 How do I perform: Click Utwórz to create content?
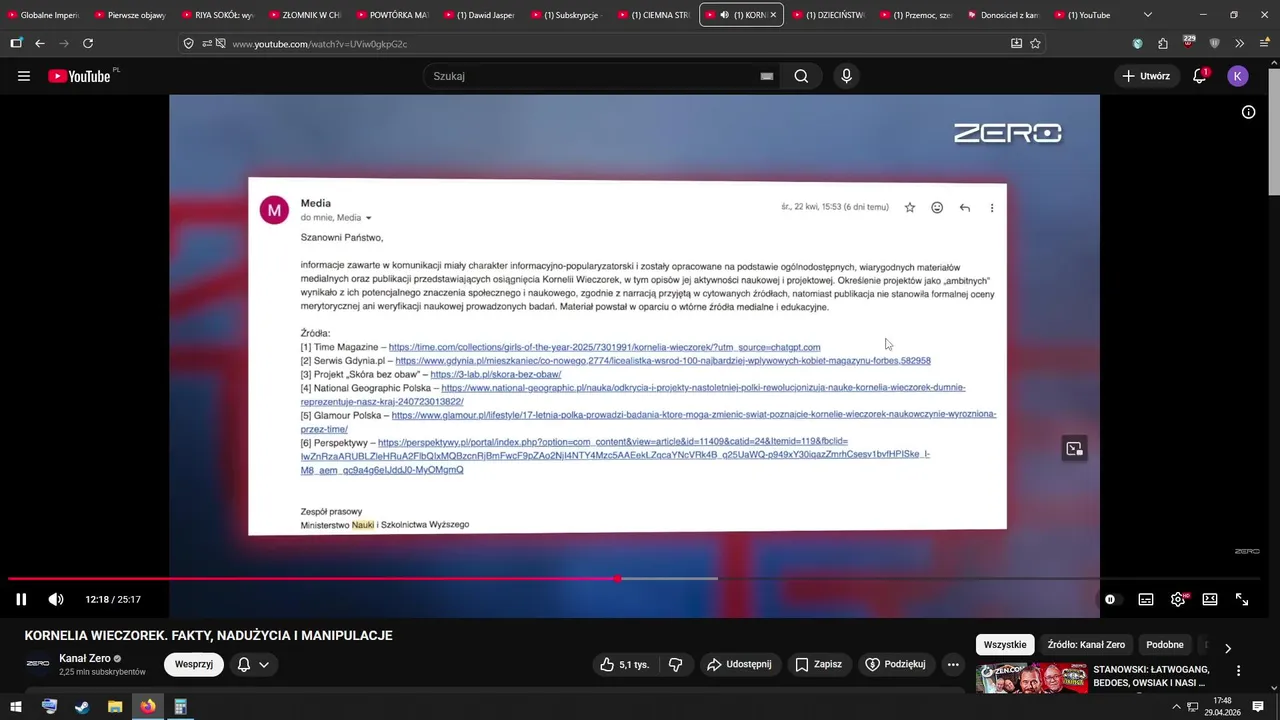pyautogui.click(x=1146, y=76)
